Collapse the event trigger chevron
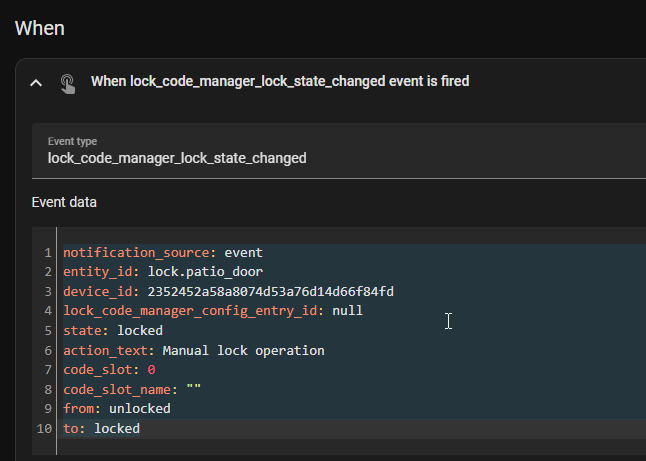This screenshot has height=461, width=646. coord(36,83)
